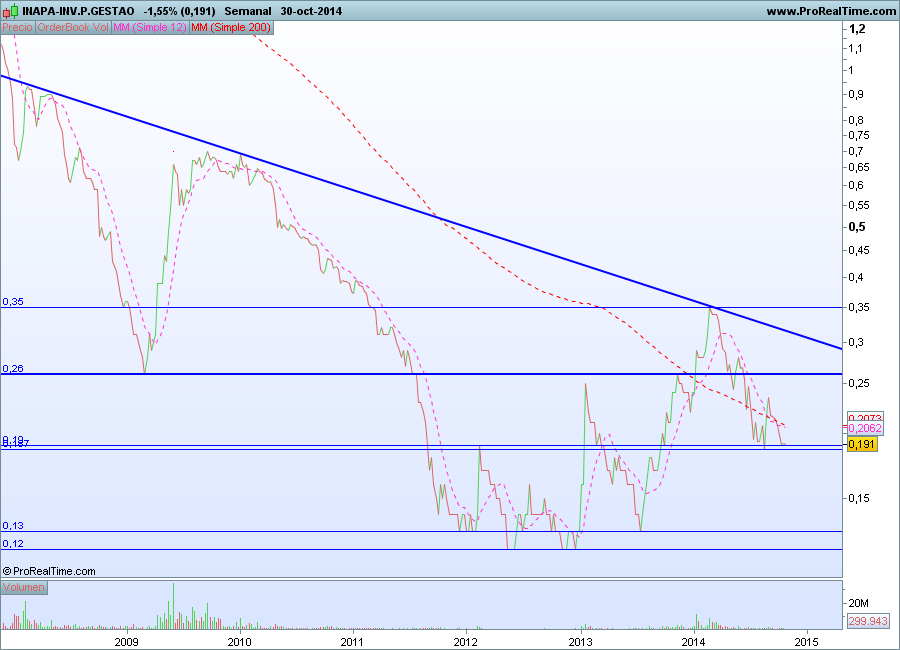Select the OrderBook Vol label
Image resolution: width=900 pixels, height=650 pixels.
[x=73, y=27]
